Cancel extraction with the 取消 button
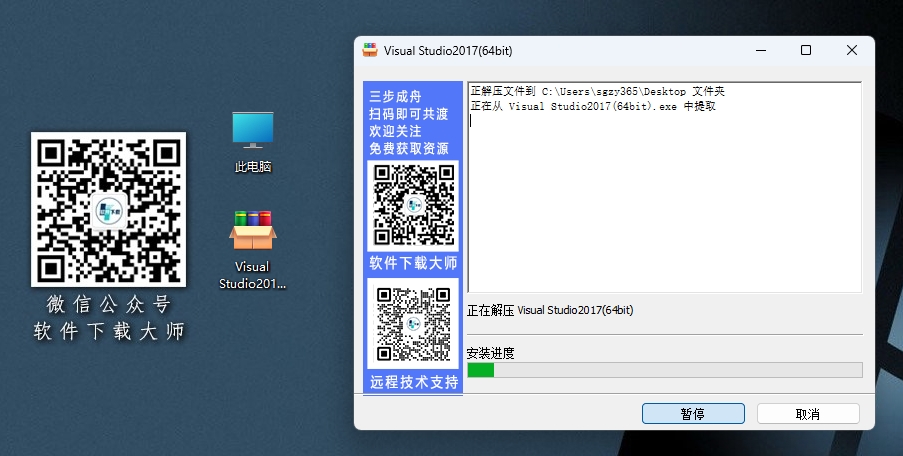 click(808, 414)
